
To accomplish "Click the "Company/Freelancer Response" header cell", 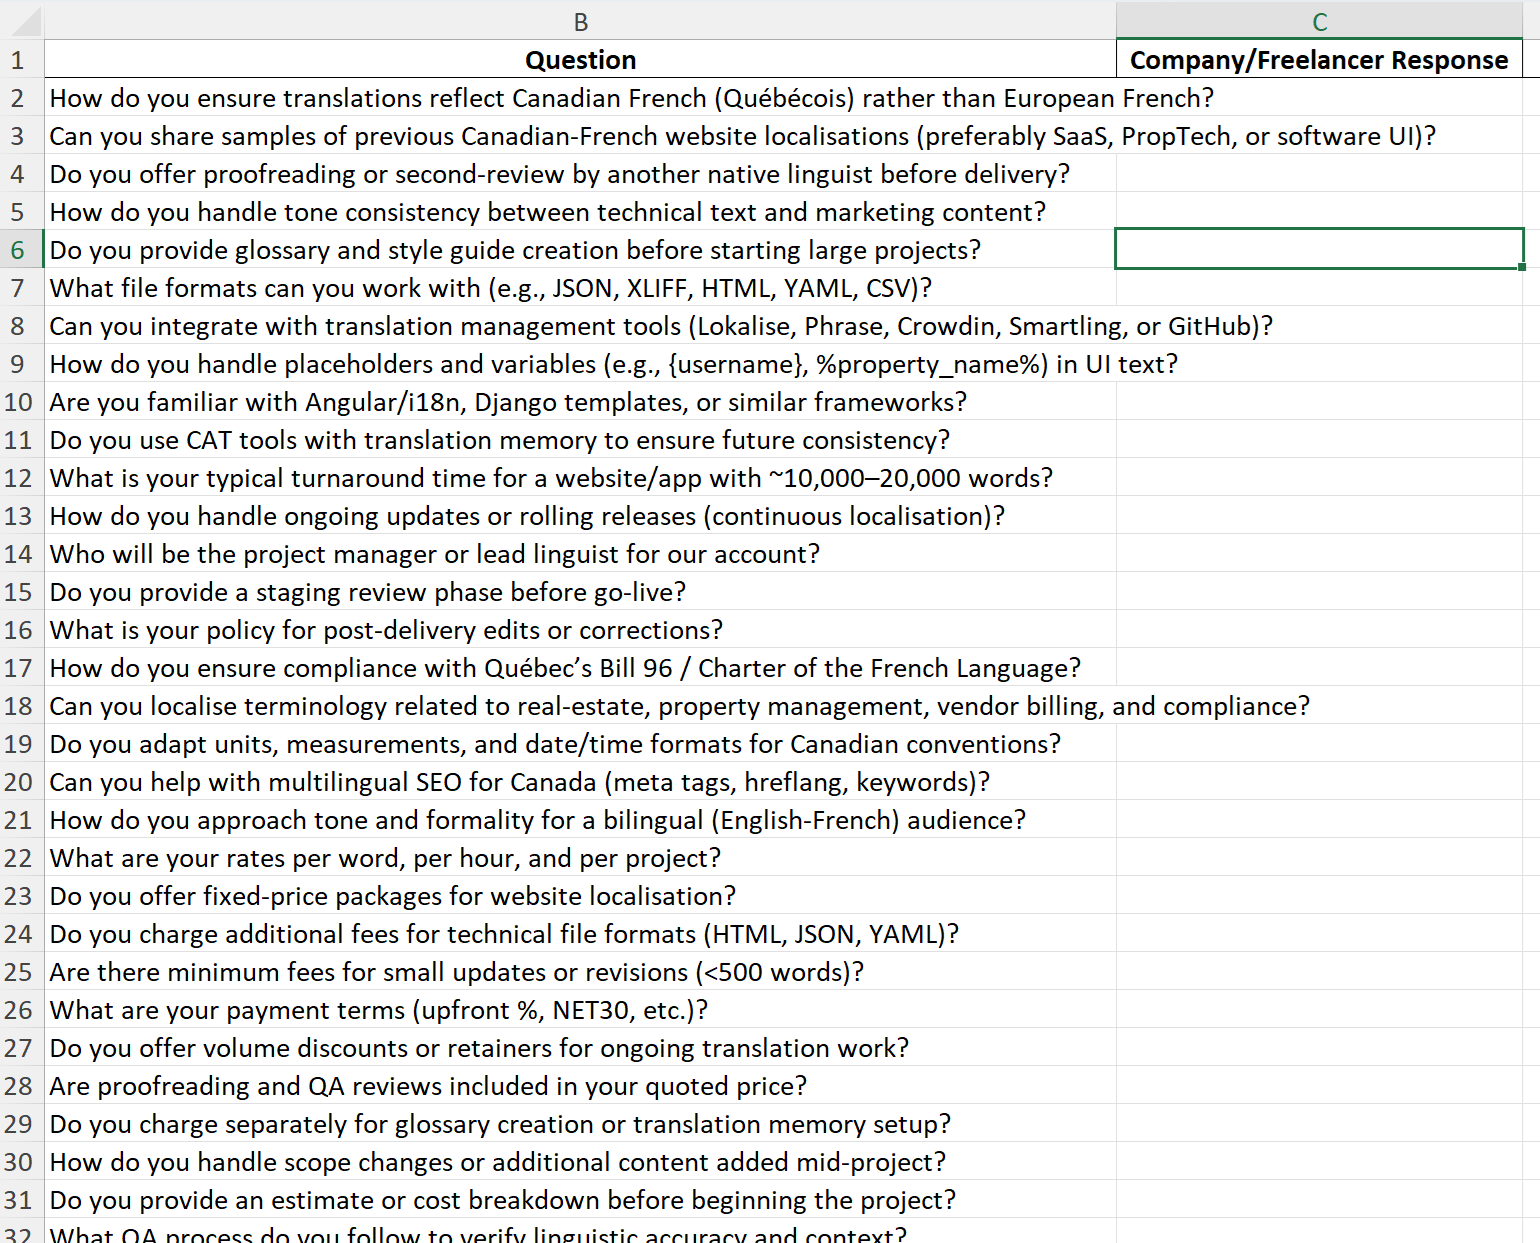I will [x=1320, y=59].
